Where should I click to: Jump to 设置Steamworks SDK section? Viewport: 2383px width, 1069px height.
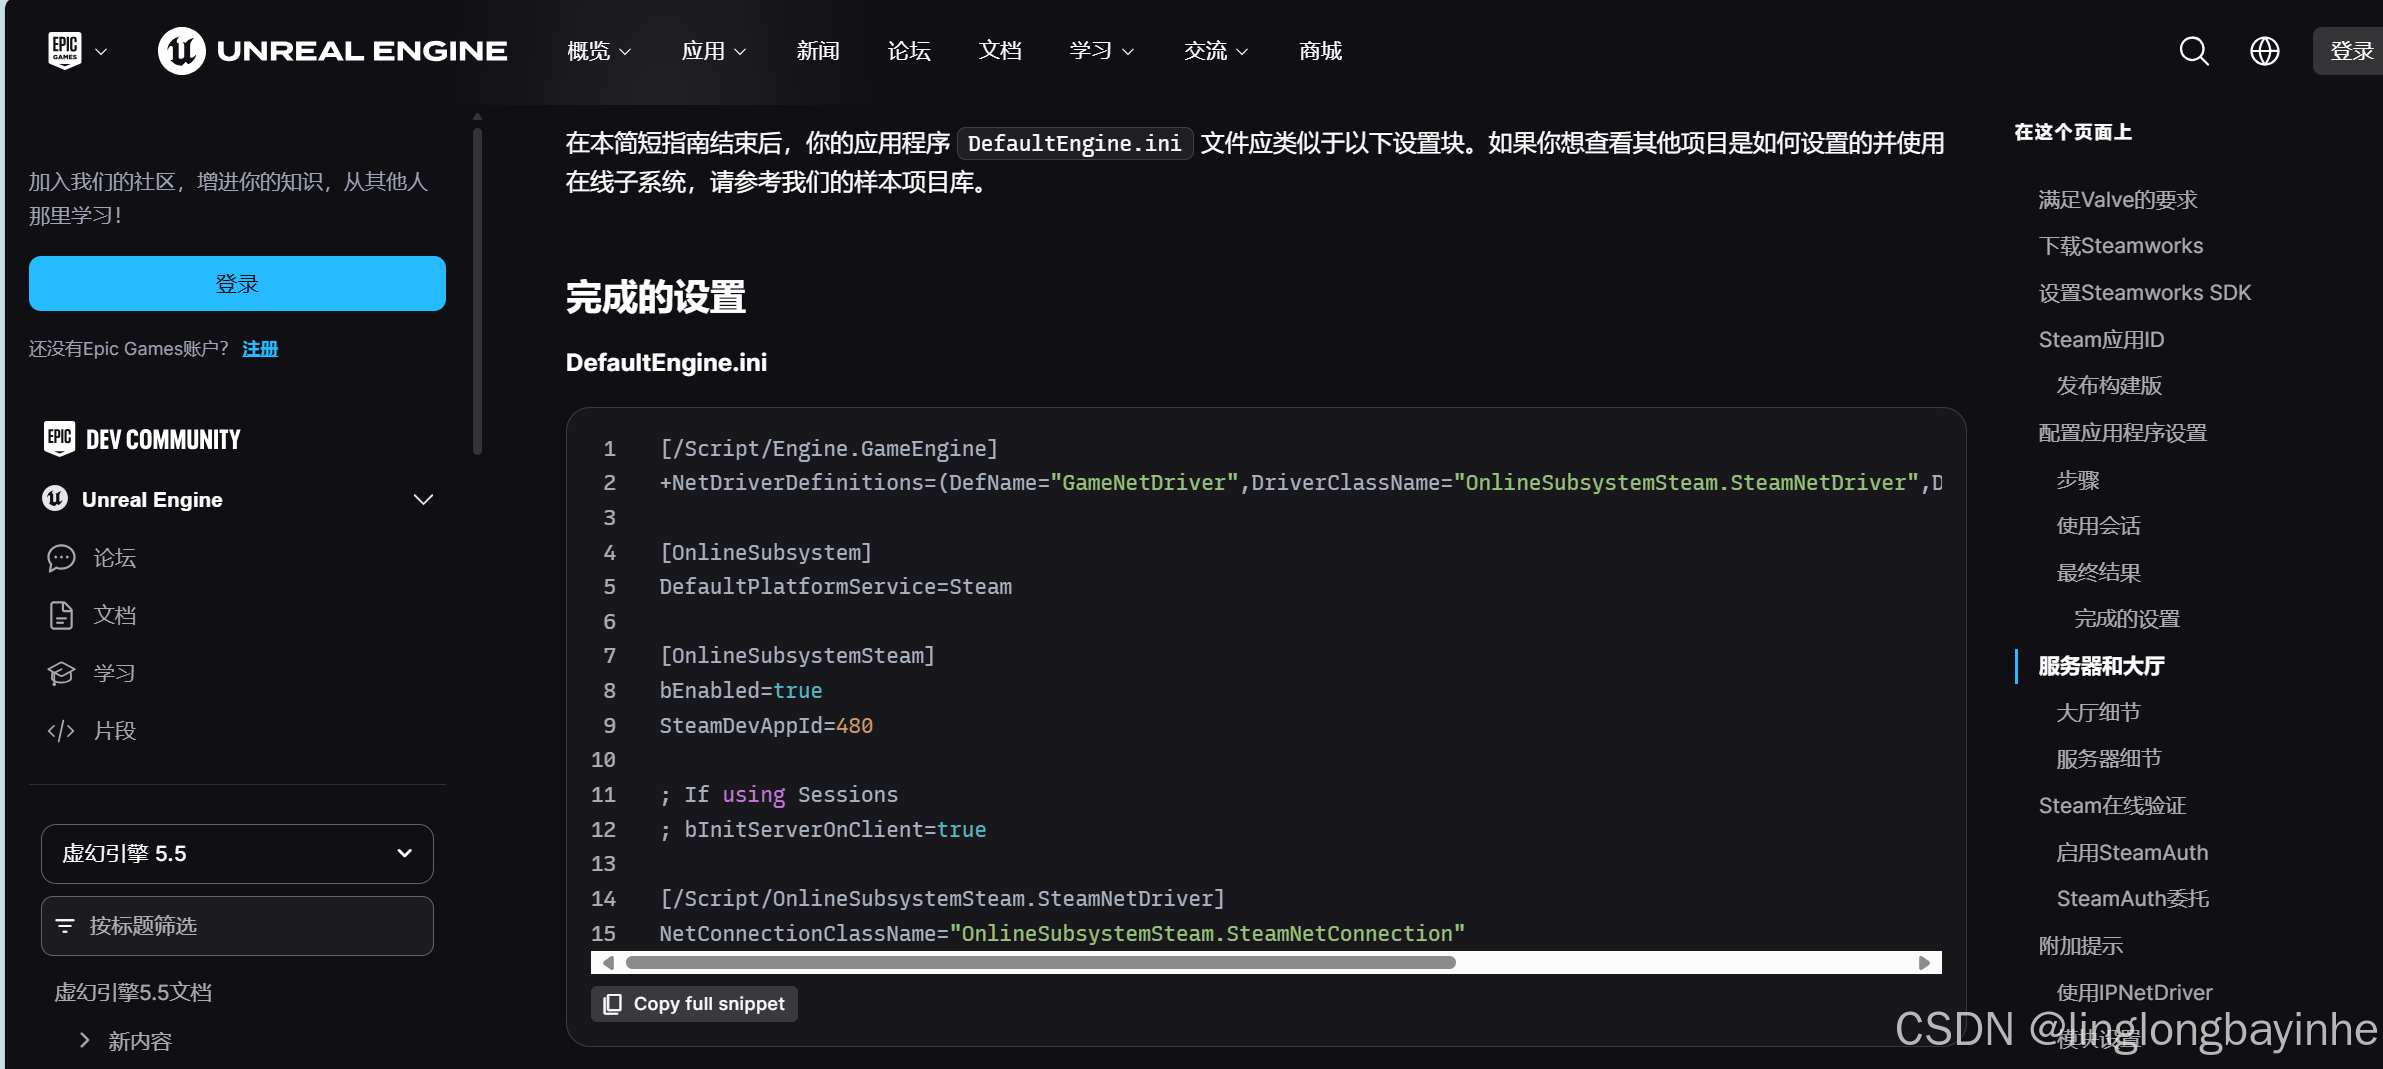2145,293
